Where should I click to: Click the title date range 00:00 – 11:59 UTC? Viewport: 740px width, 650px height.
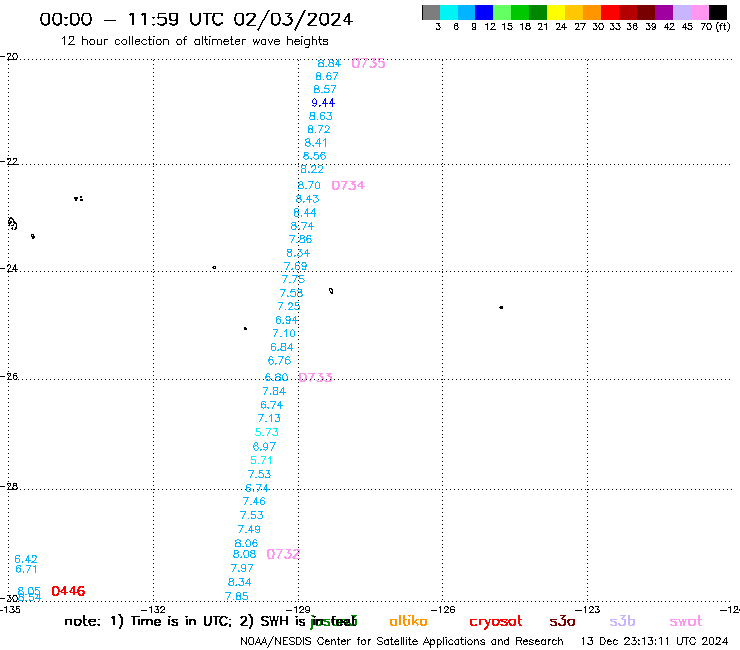[x=196, y=19]
